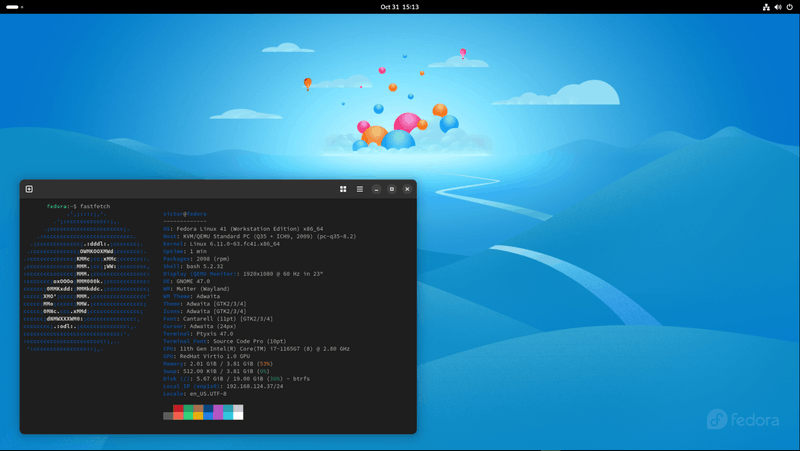Open a new terminal tab

coord(29,189)
